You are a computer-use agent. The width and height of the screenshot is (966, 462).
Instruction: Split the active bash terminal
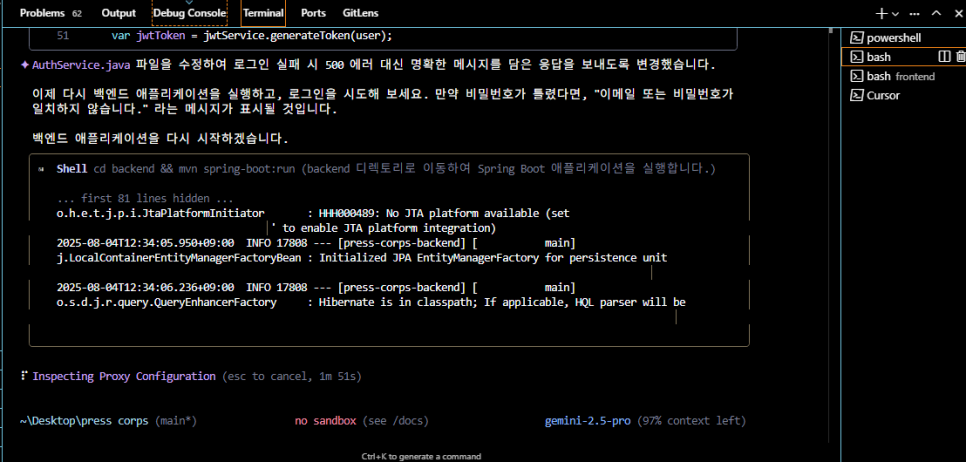[944, 57]
